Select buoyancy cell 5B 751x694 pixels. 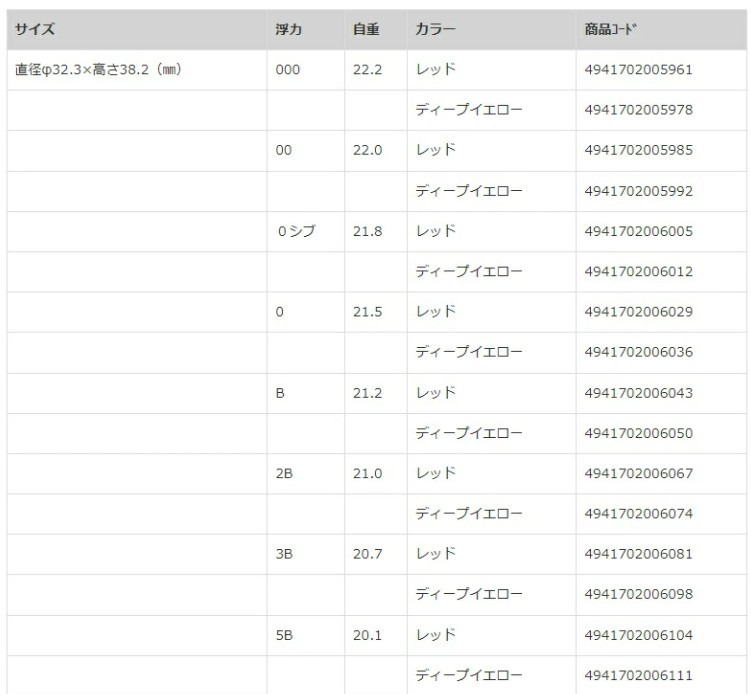284,635
